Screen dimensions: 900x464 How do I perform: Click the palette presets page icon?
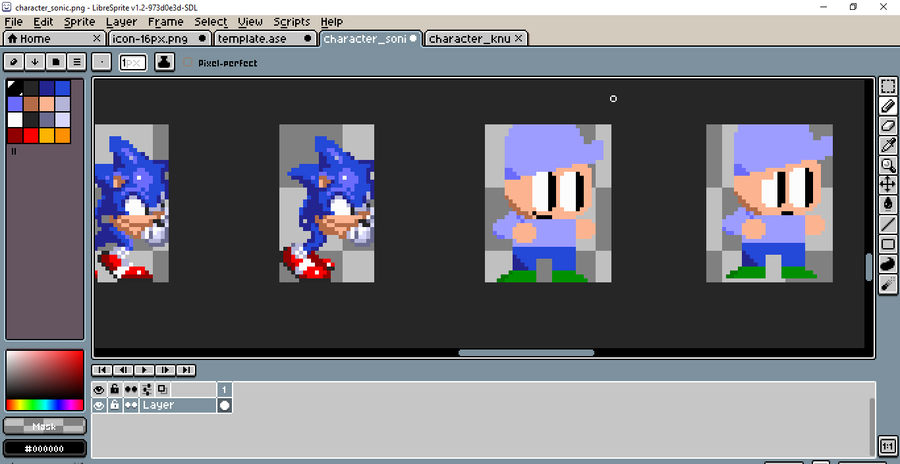56,61
